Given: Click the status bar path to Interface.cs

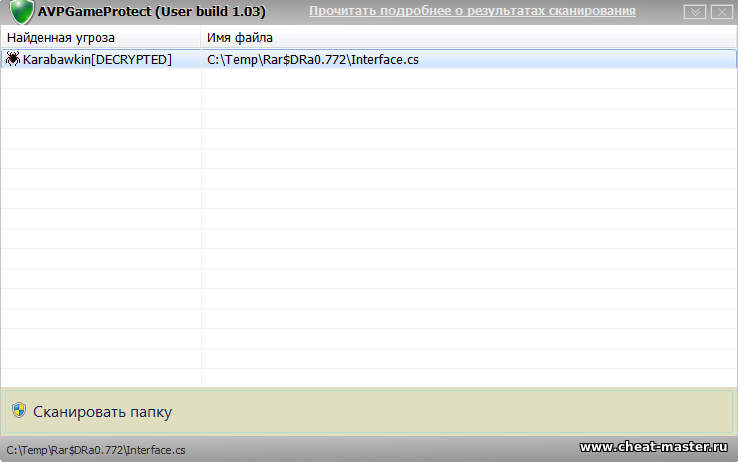Looking at the screenshot, I should pos(96,450).
